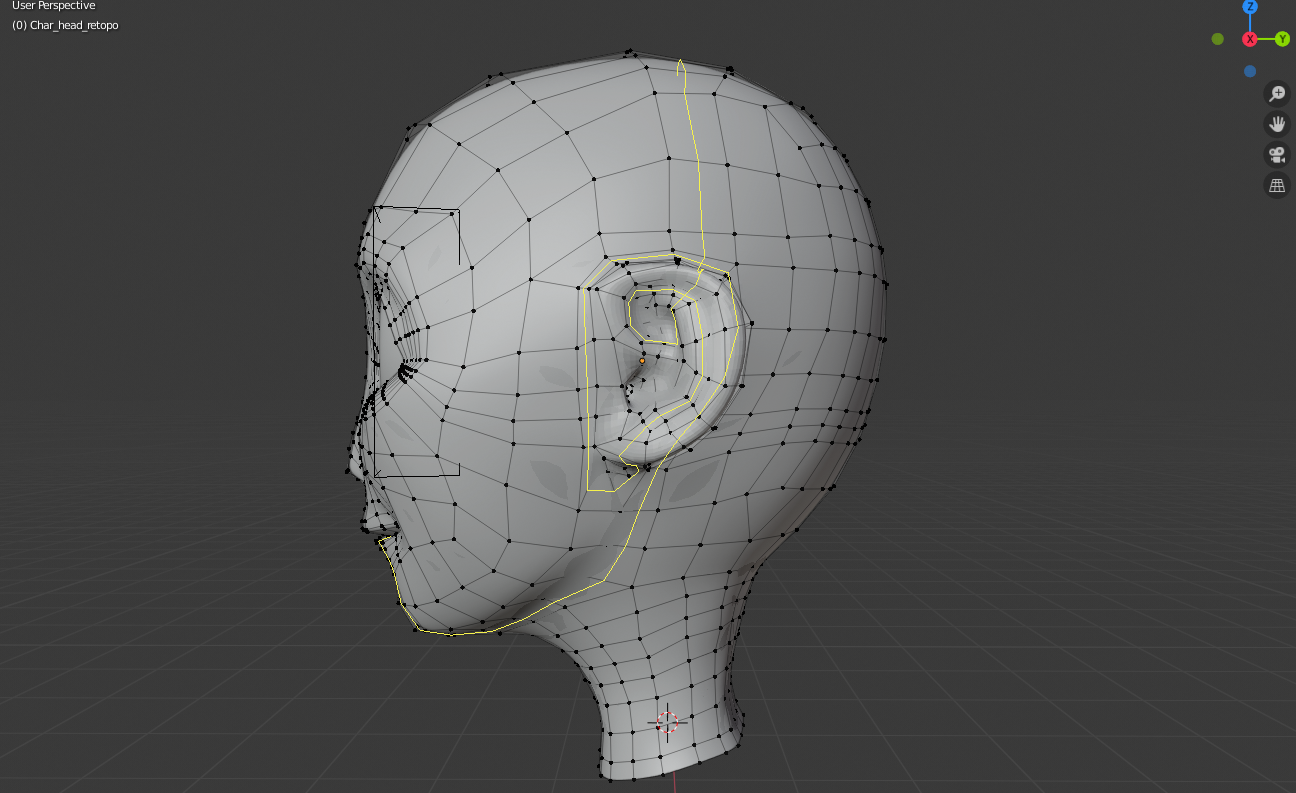Image resolution: width=1296 pixels, height=793 pixels.
Task: Toggle orthographic projection with the grid icon
Action: point(1276,186)
